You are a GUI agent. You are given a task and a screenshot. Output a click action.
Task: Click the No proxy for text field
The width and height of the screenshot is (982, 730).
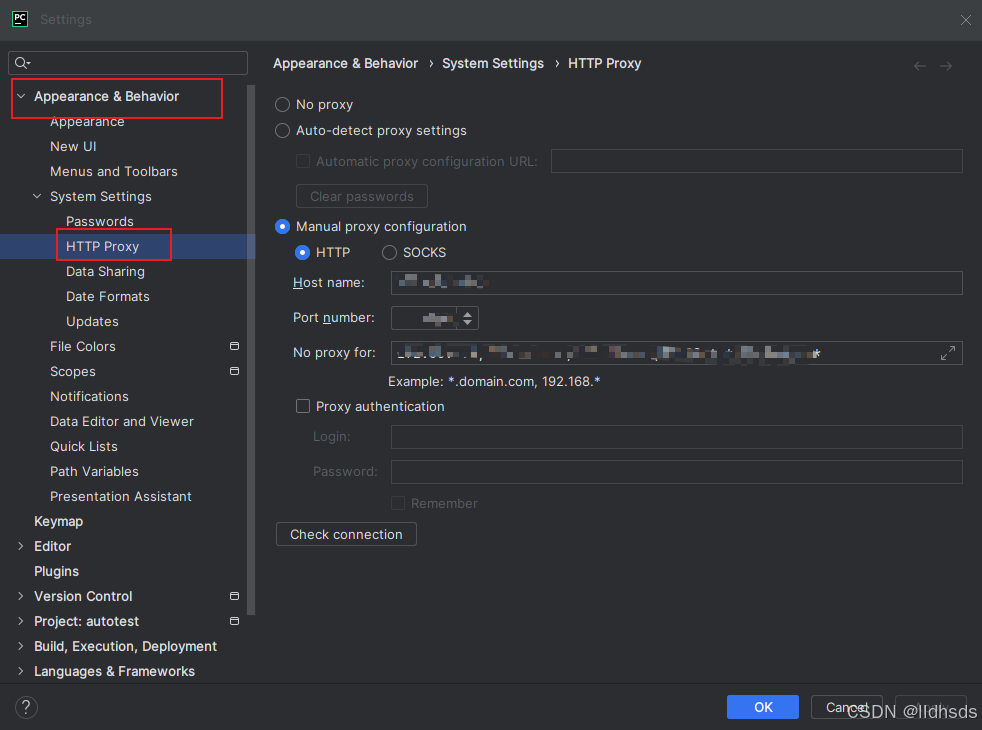click(676, 353)
